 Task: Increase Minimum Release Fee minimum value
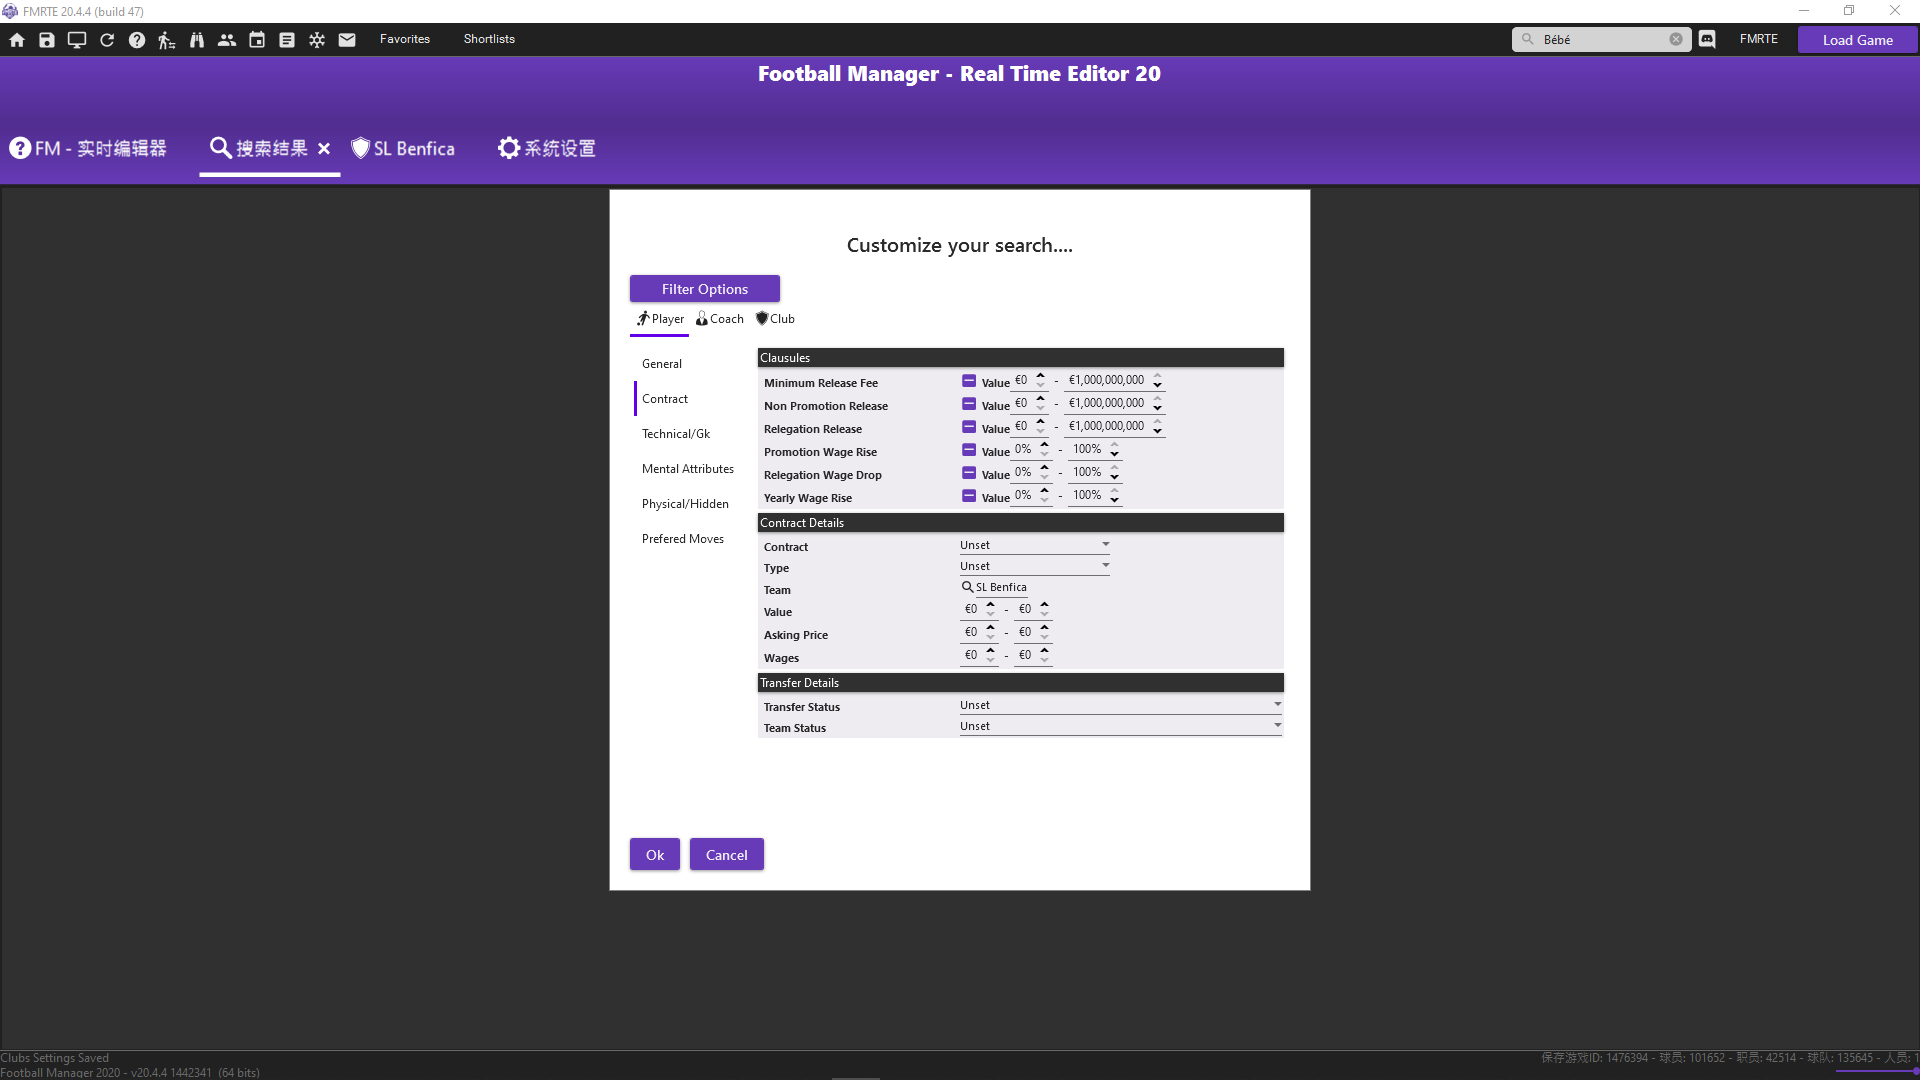pyautogui.click(x=1041, y=376)
